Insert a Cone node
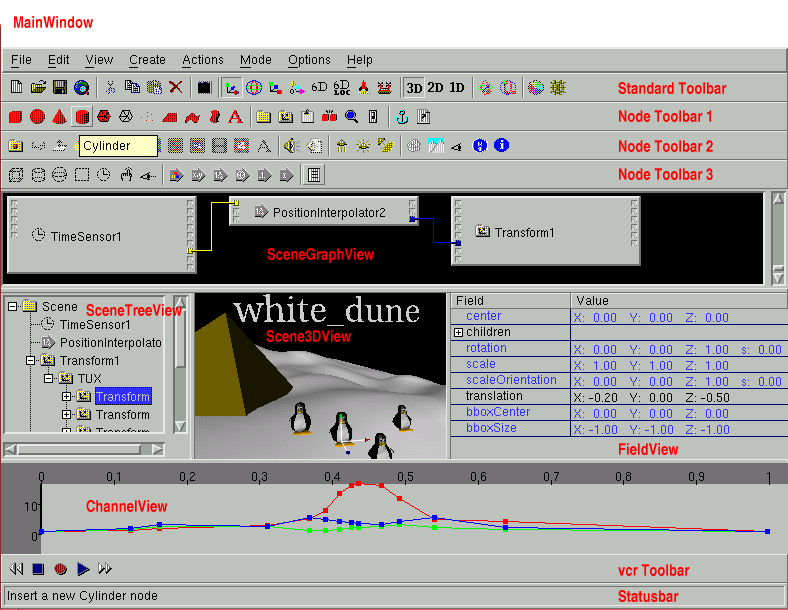 pos(59,117)
